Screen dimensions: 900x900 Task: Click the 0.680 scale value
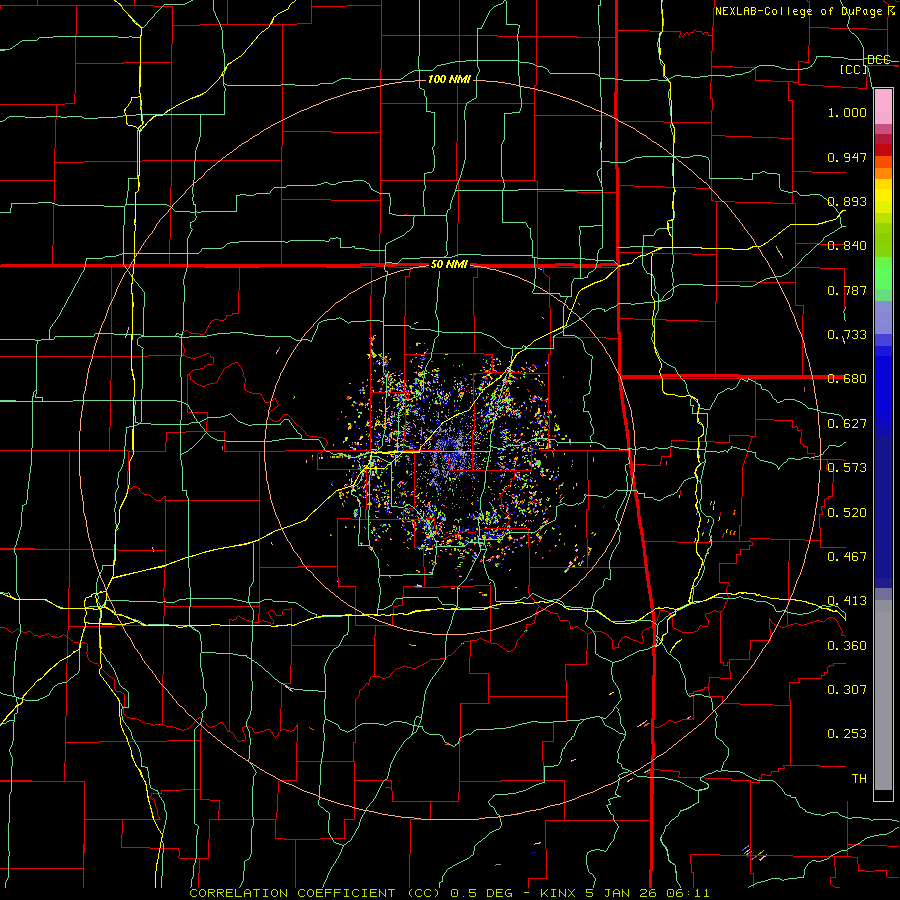(x=847, y=379)
